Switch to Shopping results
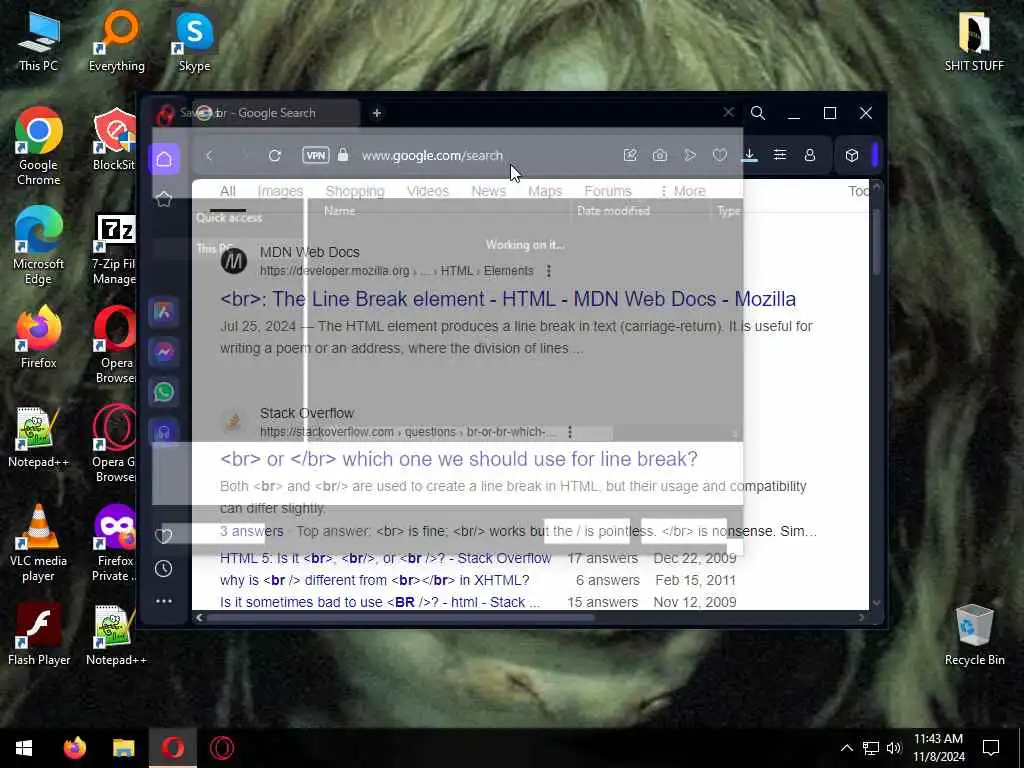This screenshot has width=1024, height=768. click(355, 191)
